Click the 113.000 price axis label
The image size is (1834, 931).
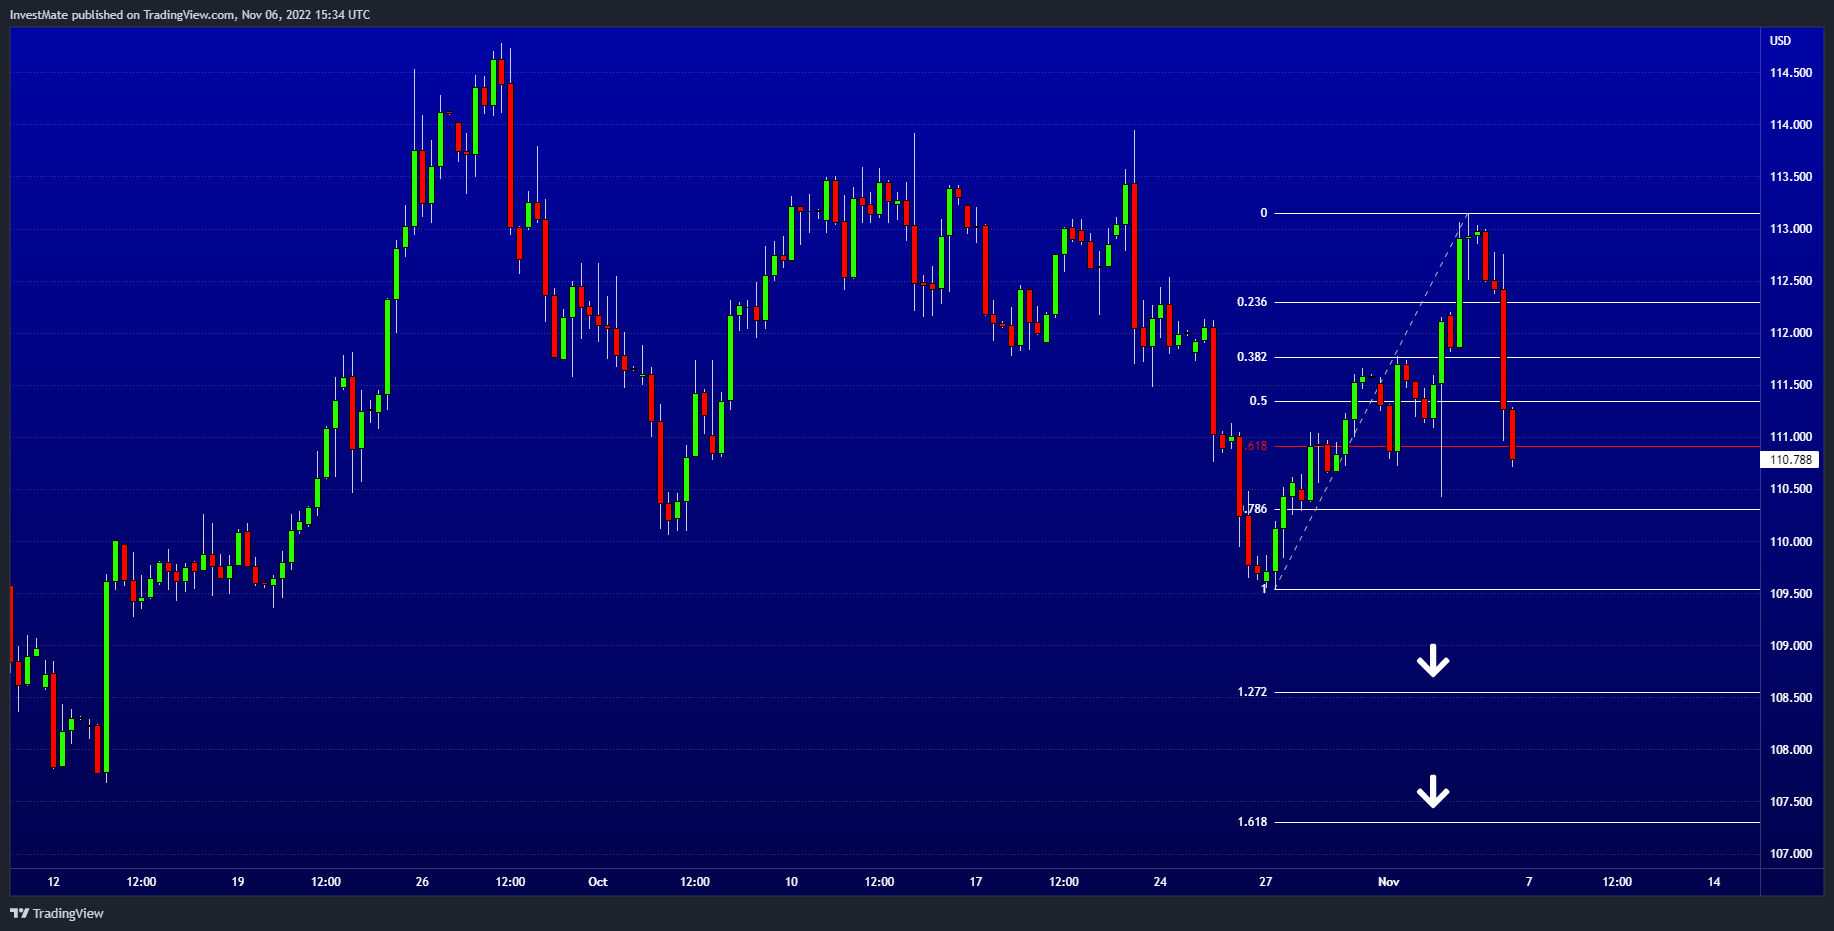click(x=1791, y=229)
